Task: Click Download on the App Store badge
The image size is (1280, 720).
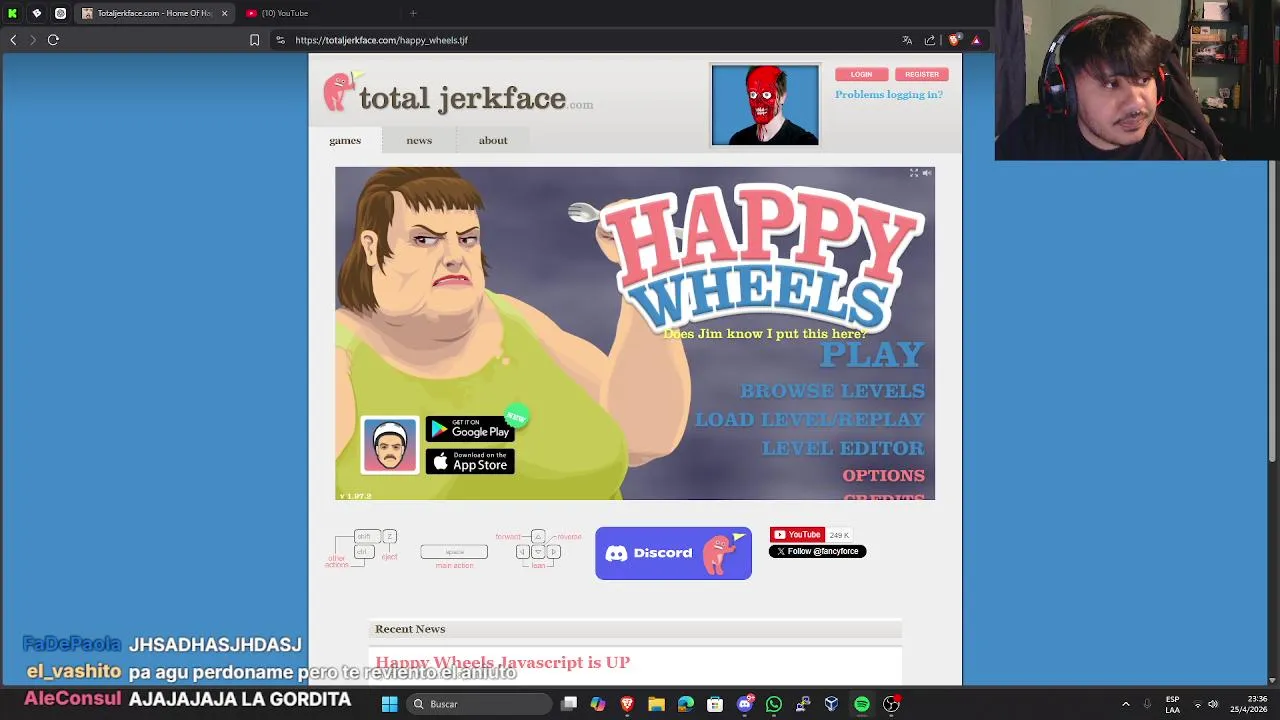Action: [x=470, y=461]
